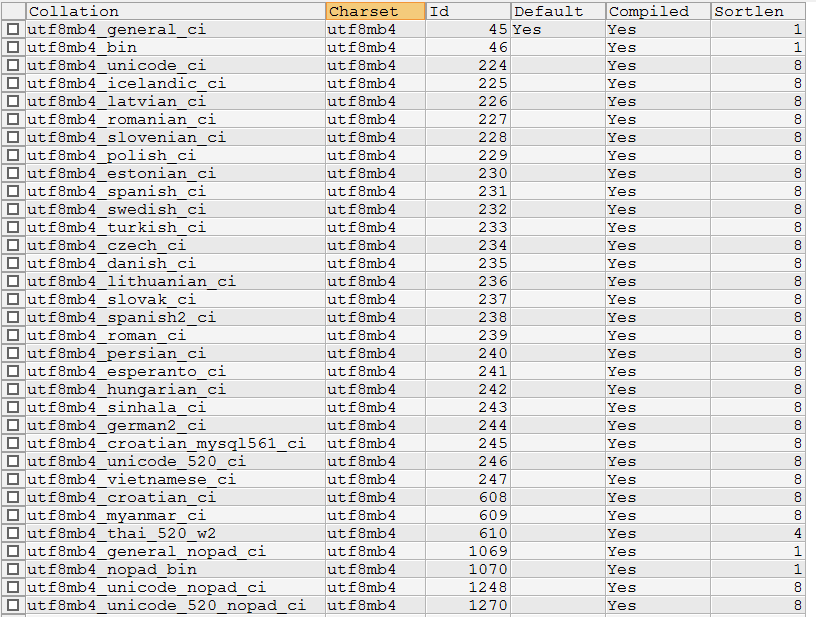
Task: Mark the utf8mb4_persian_ci checkbox
Action: 13,354
